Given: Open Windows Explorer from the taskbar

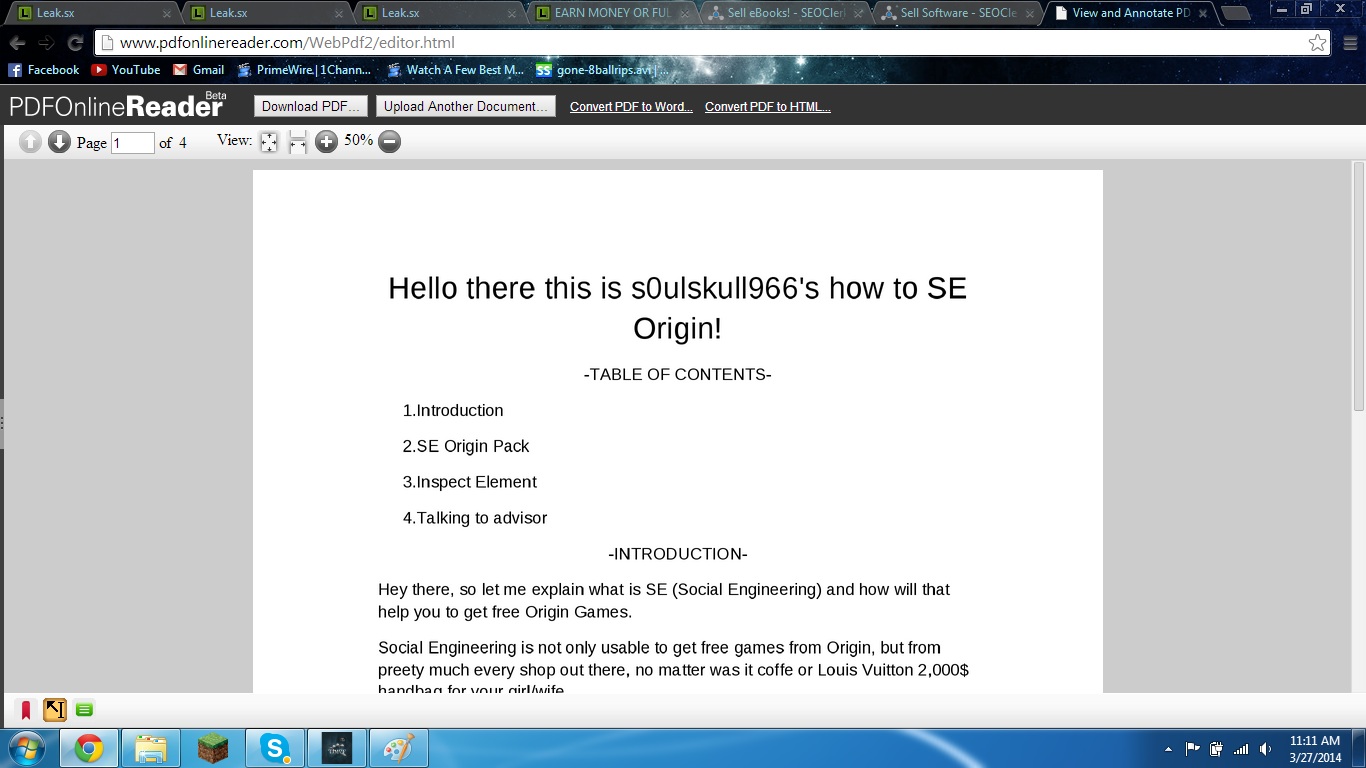Looking at the screenshot, I should 151,748.
